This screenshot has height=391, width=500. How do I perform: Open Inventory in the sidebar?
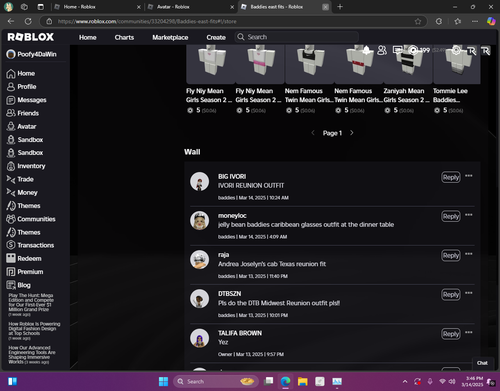(x=26, y=166)
